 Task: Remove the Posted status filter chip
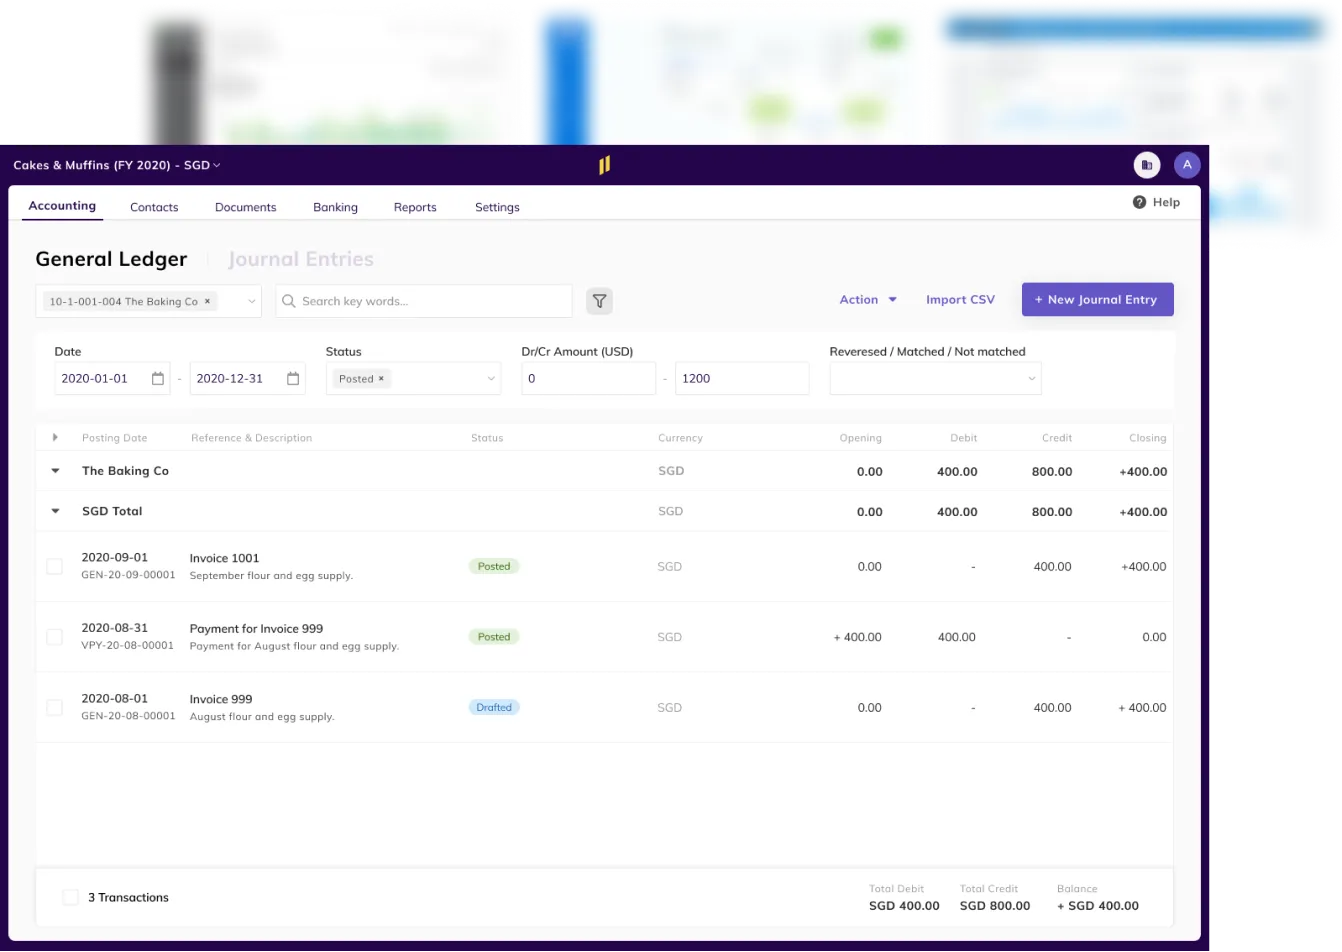[378, 378]
